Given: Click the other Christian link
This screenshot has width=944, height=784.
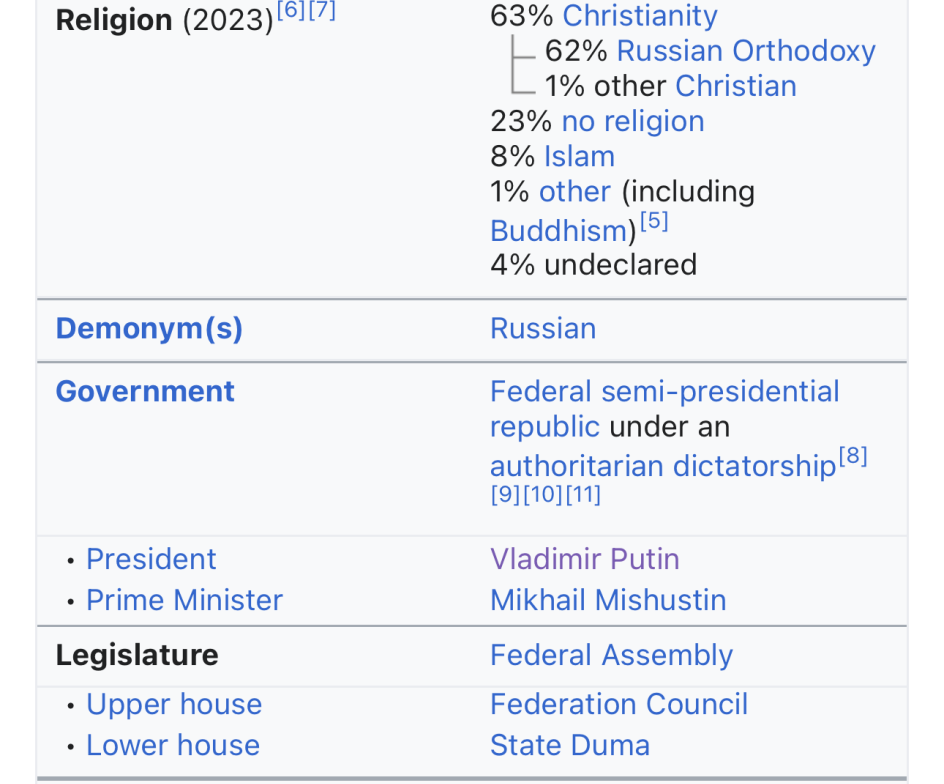Looking at the screenshot, I should (x=735, y=86).
